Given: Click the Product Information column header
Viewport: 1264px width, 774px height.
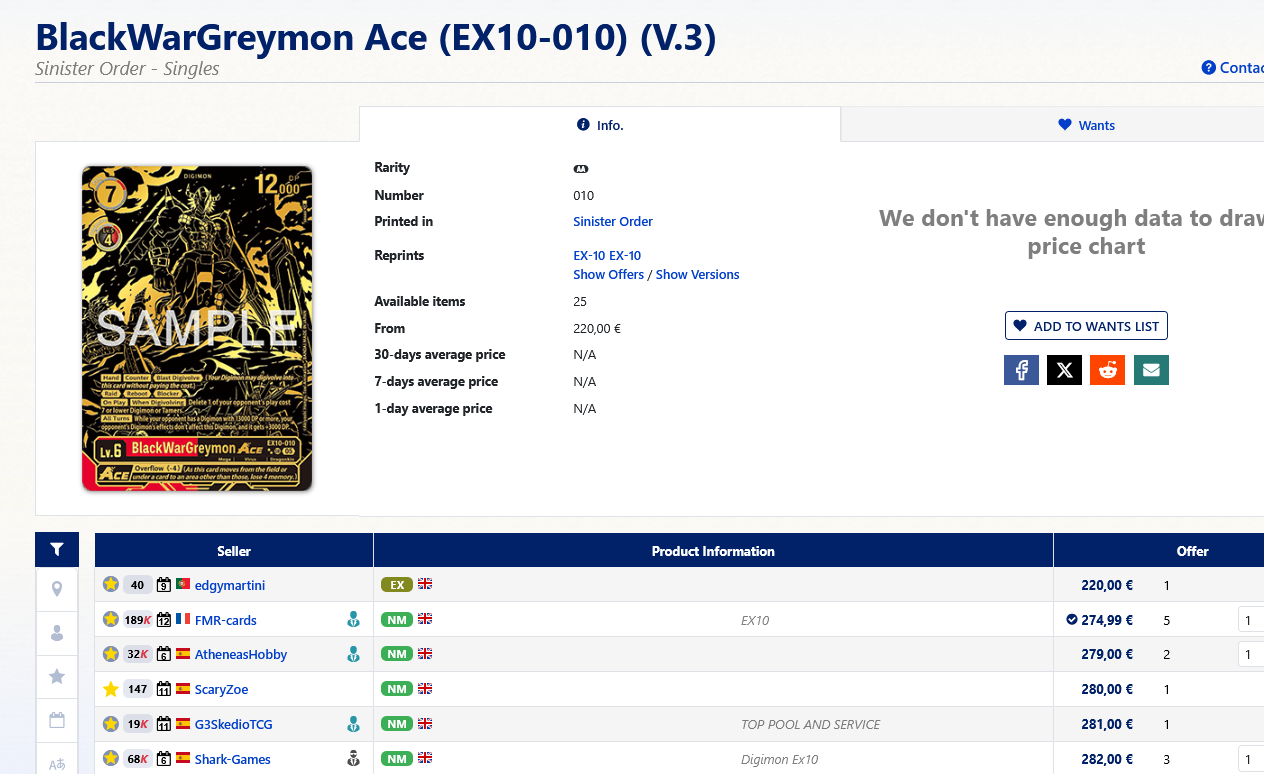Looking at the screenshot, I should tap(713, 551).
